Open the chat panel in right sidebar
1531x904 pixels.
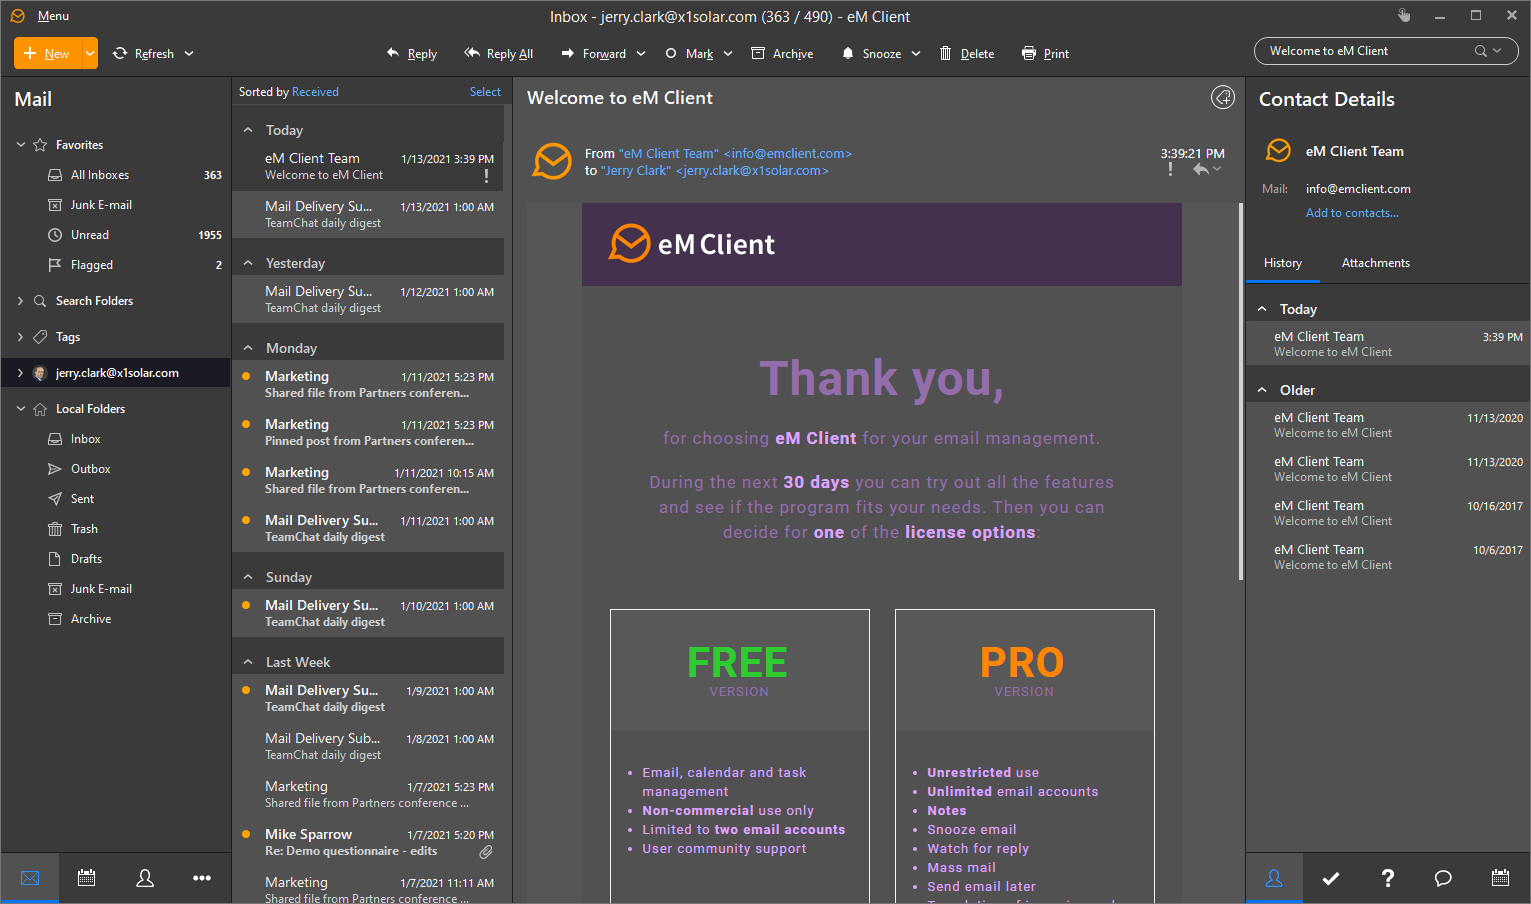pyautogui.click(x=1443, y=878)
